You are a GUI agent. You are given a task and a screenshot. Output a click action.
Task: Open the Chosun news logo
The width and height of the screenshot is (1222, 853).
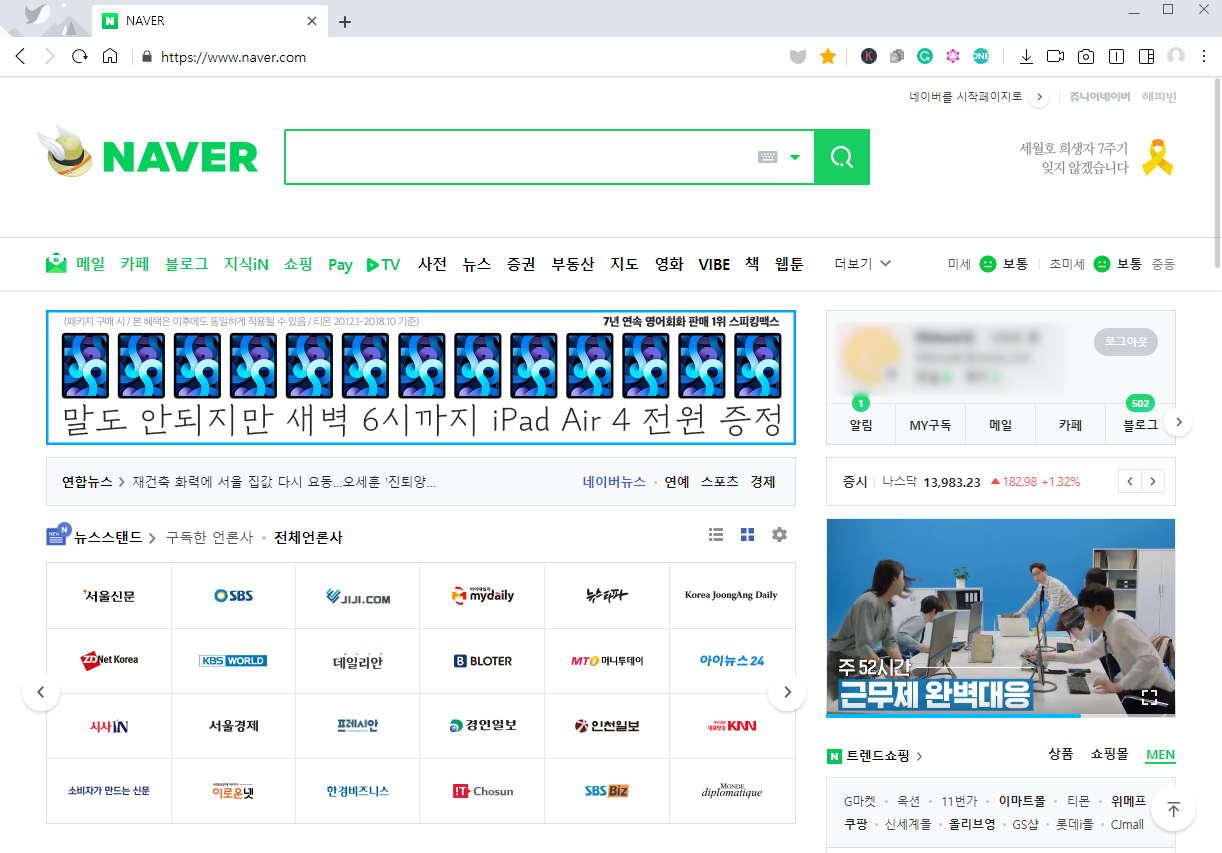482,791
